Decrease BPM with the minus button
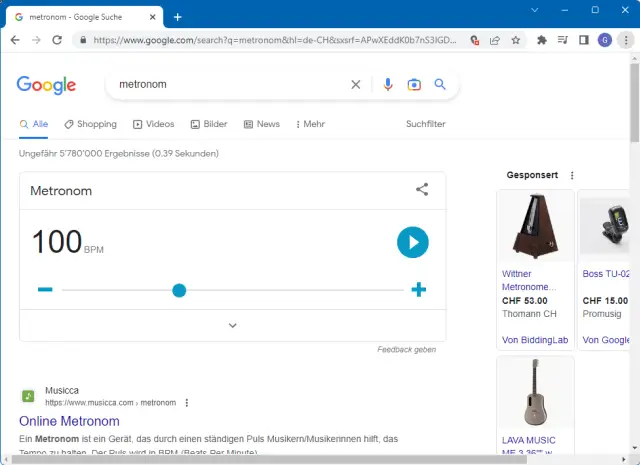The width and height of the screenshot is (640, 465). [45, 289]
